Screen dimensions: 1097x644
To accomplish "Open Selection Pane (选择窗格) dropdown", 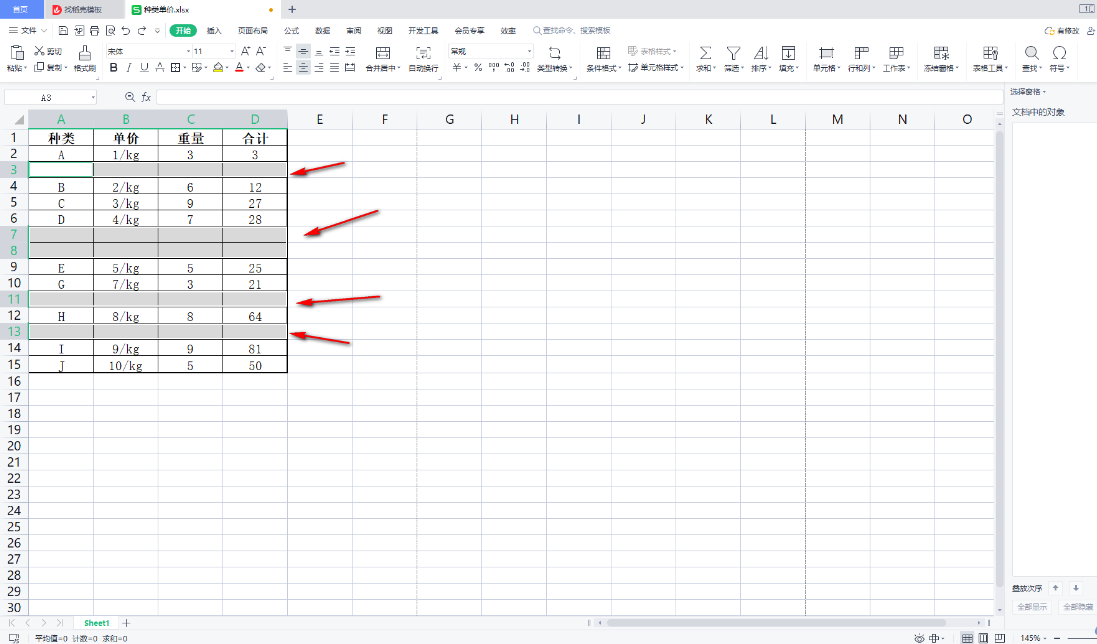I will (1028, 92).
